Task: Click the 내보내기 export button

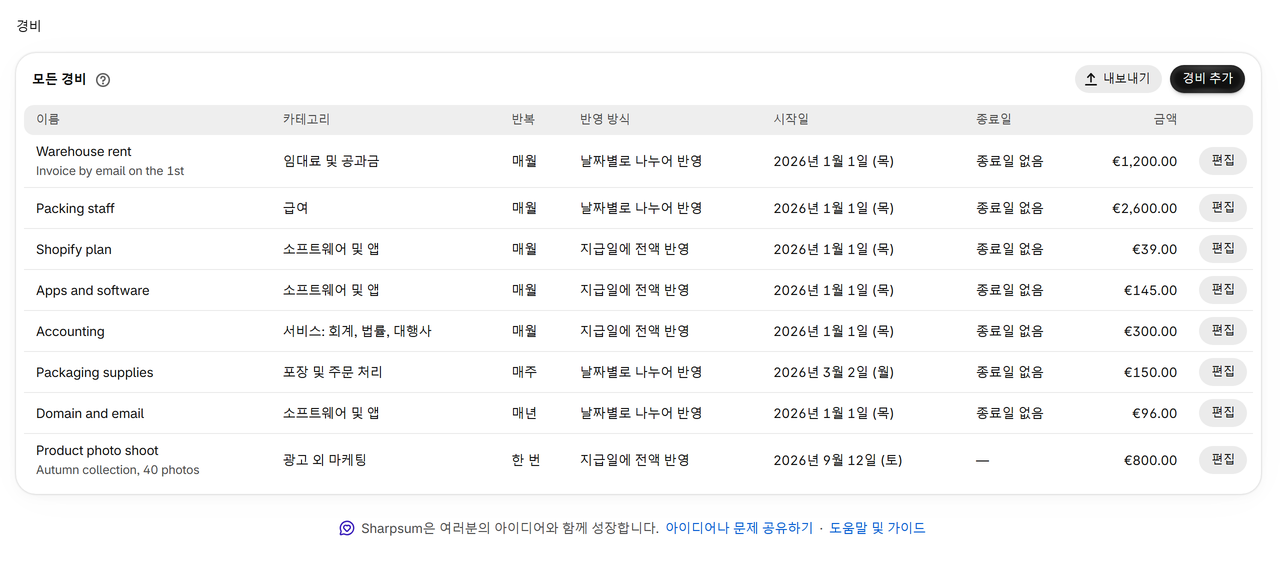Action: tap(1118, 79)
